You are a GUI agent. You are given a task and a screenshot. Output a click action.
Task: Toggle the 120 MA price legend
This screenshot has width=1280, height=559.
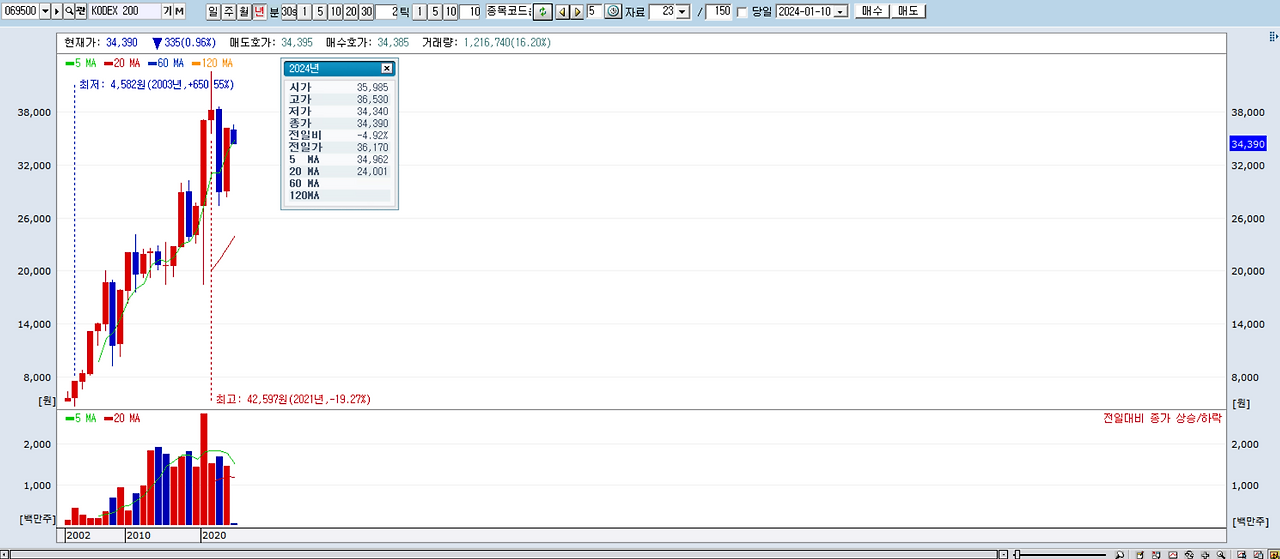click(211, 62)
